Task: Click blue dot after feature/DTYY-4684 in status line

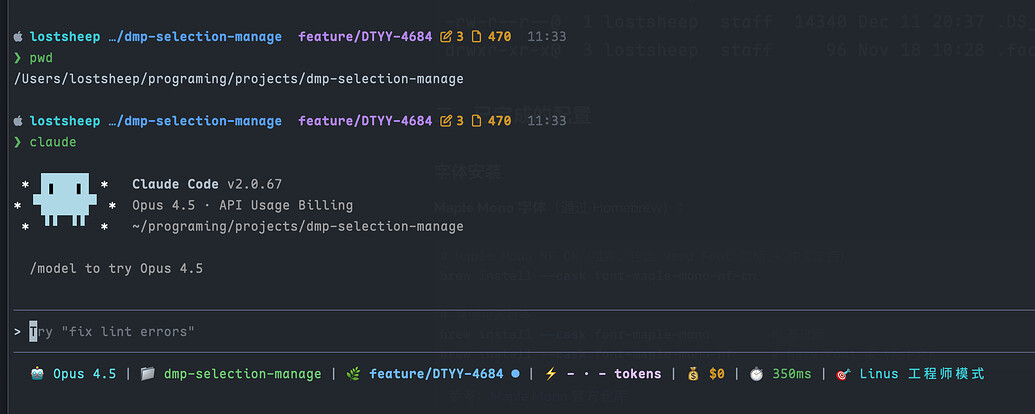Action: tap(516, 374)
